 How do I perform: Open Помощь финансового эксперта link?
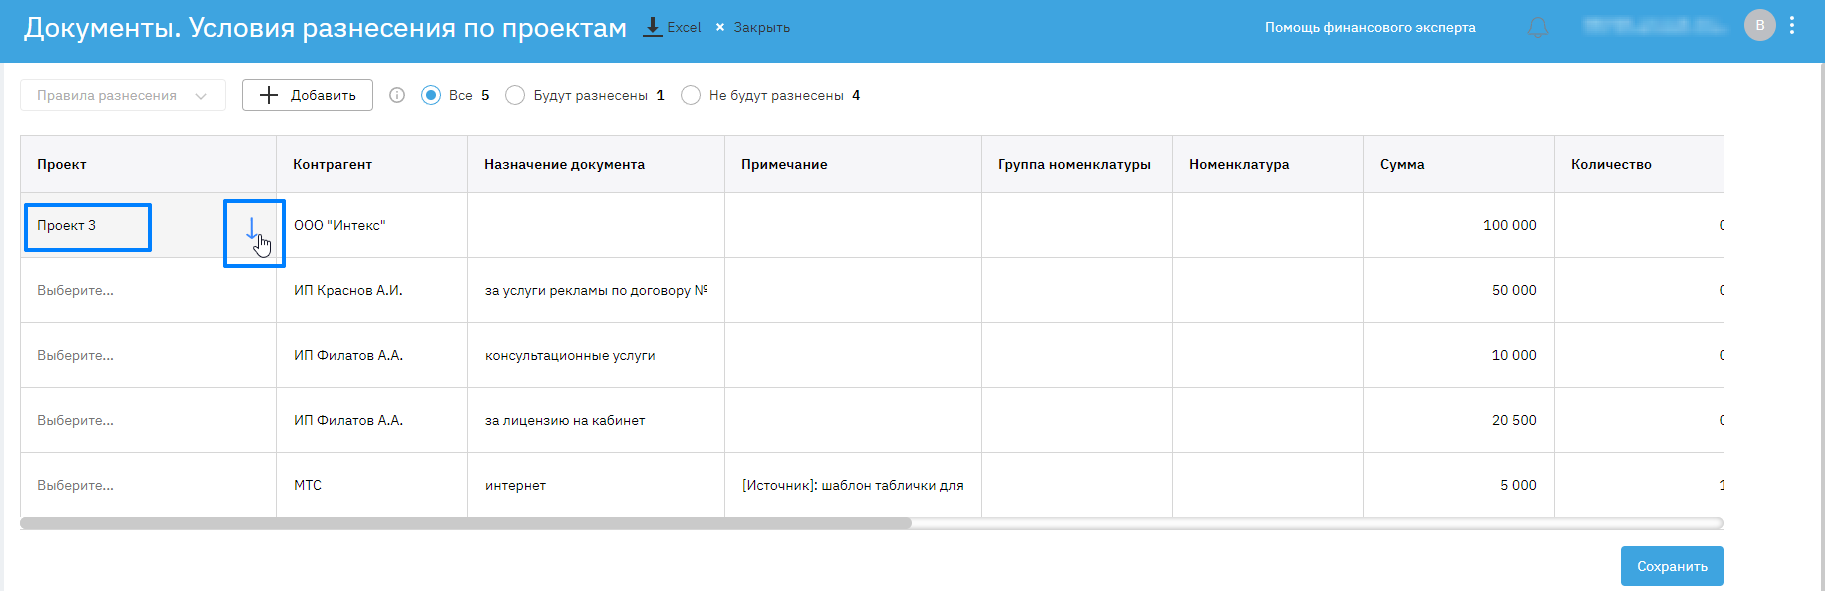[x=1370, y=27]
